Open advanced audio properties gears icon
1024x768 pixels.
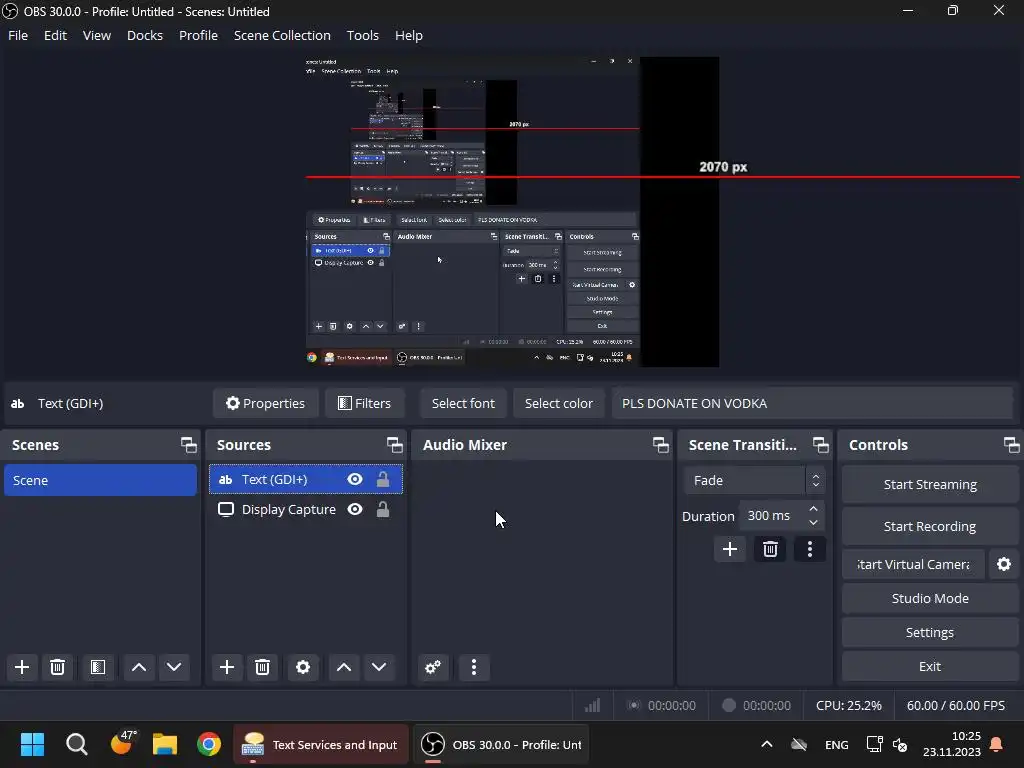tap(432, 667)
